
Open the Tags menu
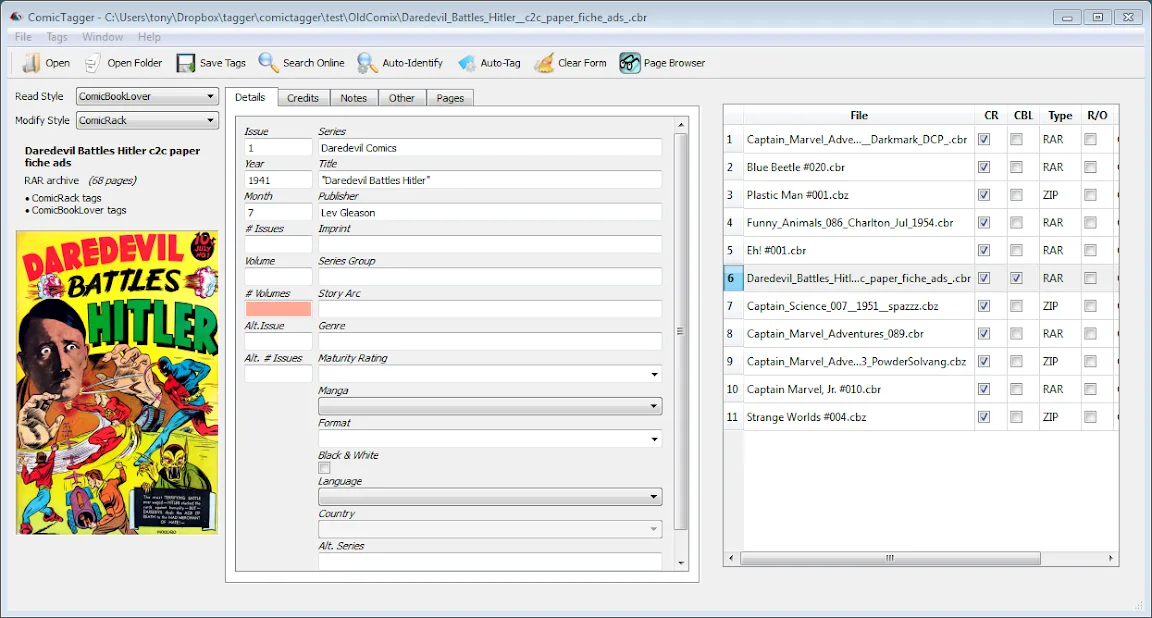57,37
